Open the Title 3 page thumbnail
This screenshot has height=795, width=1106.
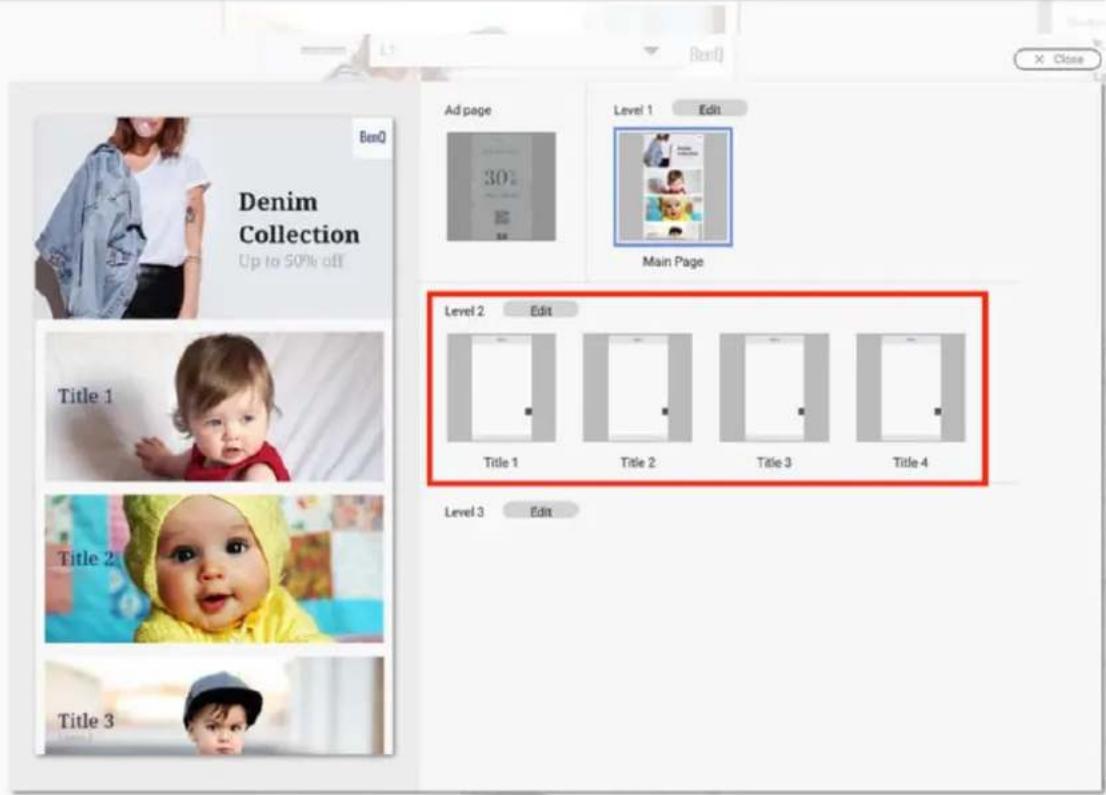[x=774, y=388]
